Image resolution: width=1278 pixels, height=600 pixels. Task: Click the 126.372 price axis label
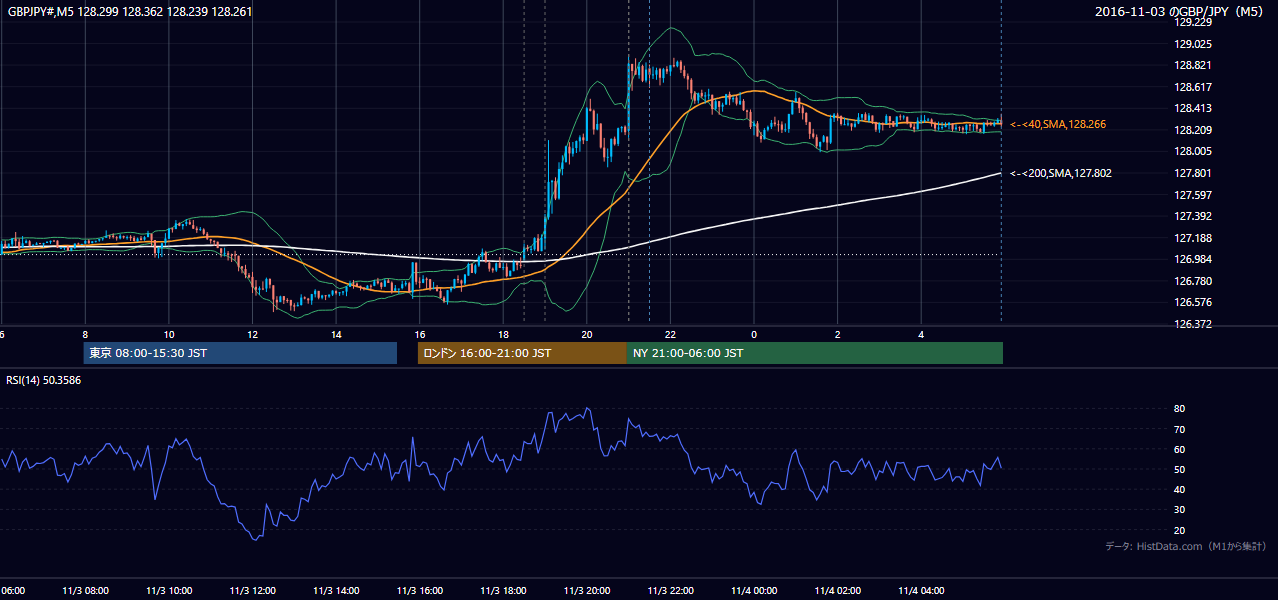click(x=1192, y=324)
